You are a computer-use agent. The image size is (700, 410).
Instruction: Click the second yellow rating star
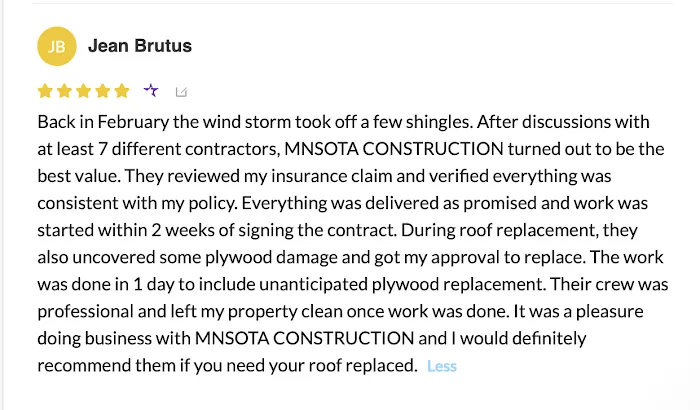point(64,91)
